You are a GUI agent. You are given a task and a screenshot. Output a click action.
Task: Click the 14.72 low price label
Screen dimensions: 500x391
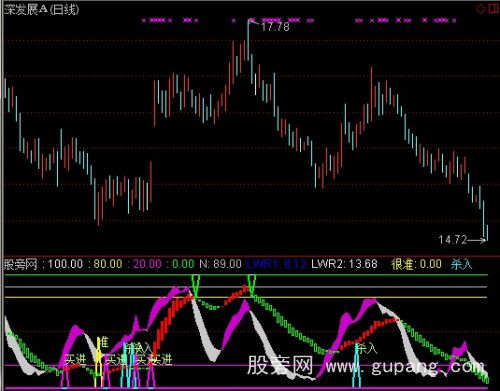coord(453,239)
